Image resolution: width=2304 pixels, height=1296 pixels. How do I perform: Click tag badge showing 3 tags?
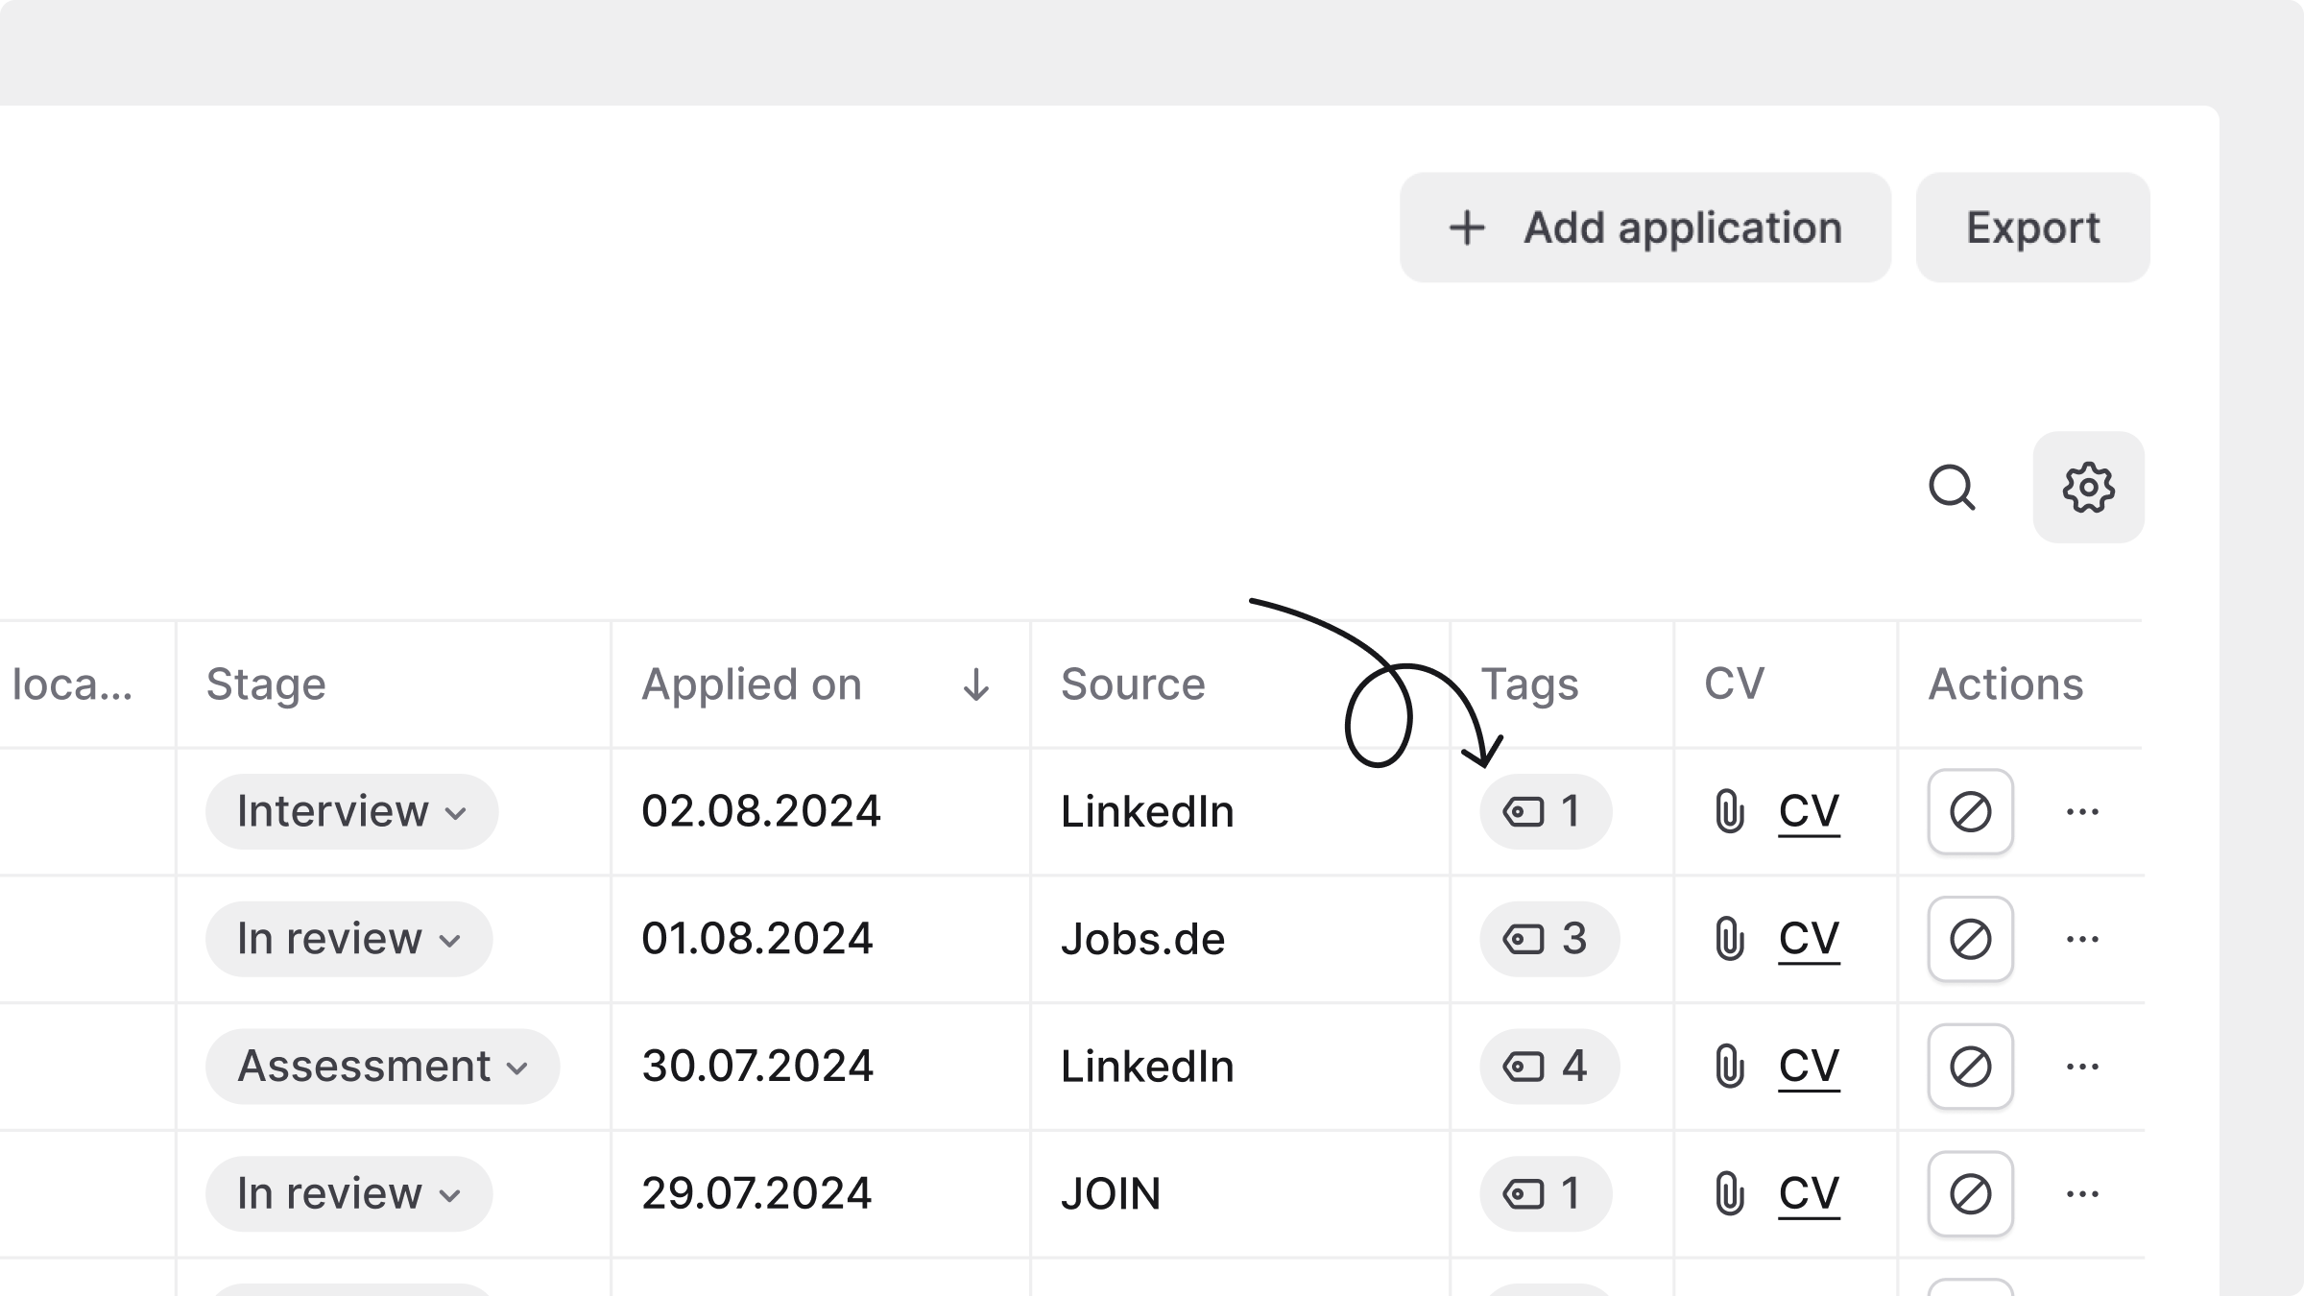[x=1548, y=939]
